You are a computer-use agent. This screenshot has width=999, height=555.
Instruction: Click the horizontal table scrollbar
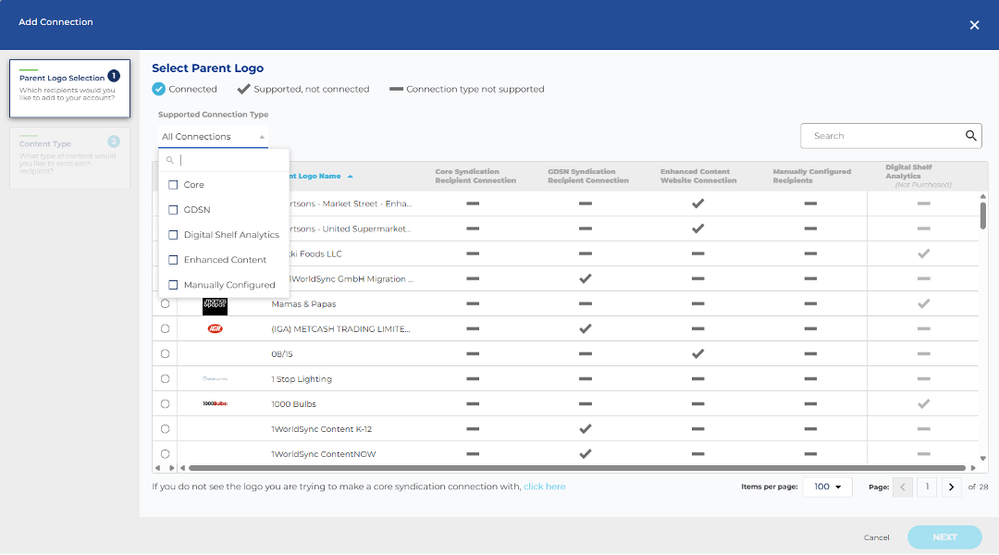point(577,468)
